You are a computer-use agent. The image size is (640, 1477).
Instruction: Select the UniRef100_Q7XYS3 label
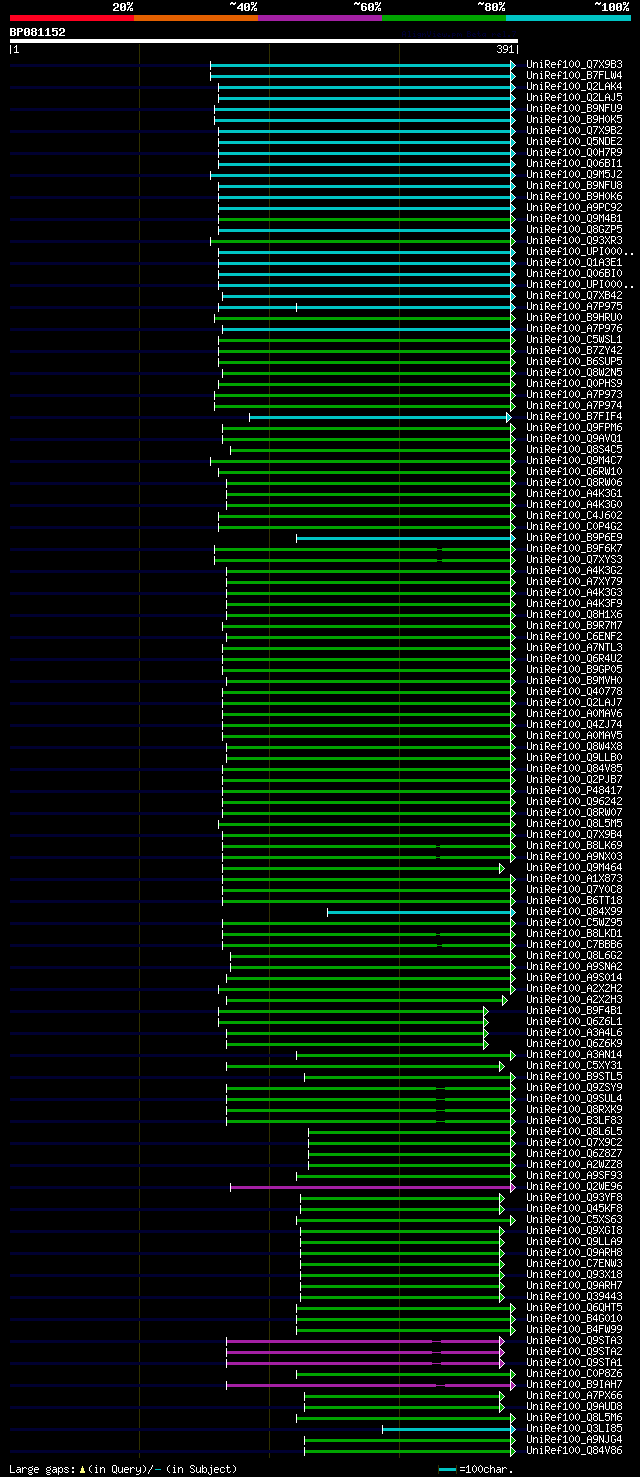pos(574,559)
